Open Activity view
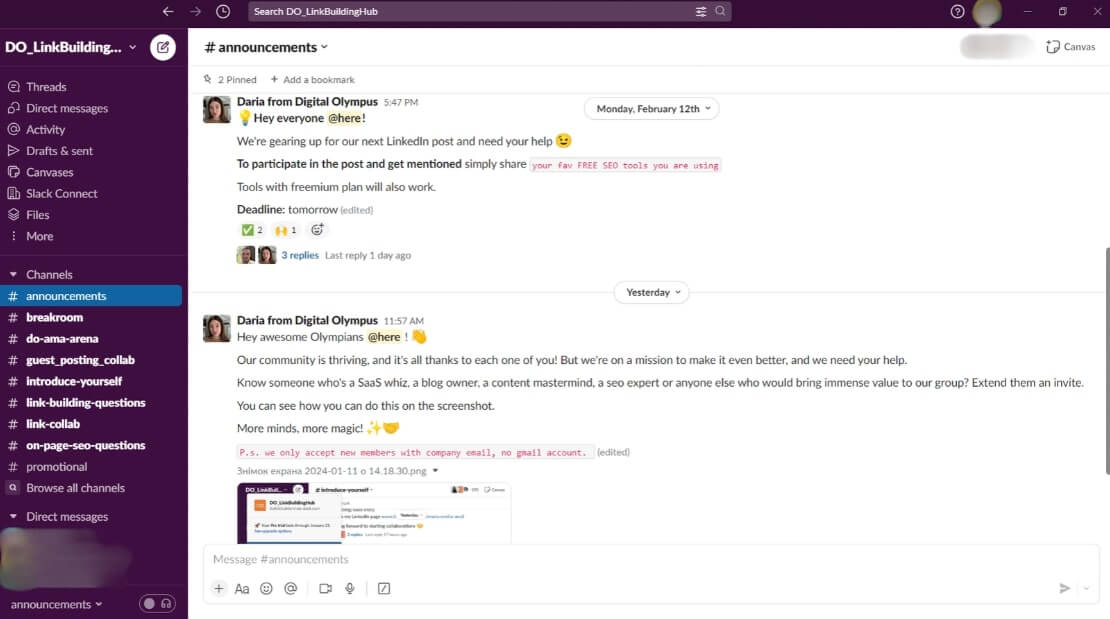The height and width of the screenshot is (619, 1110). [x=45, y=129]
